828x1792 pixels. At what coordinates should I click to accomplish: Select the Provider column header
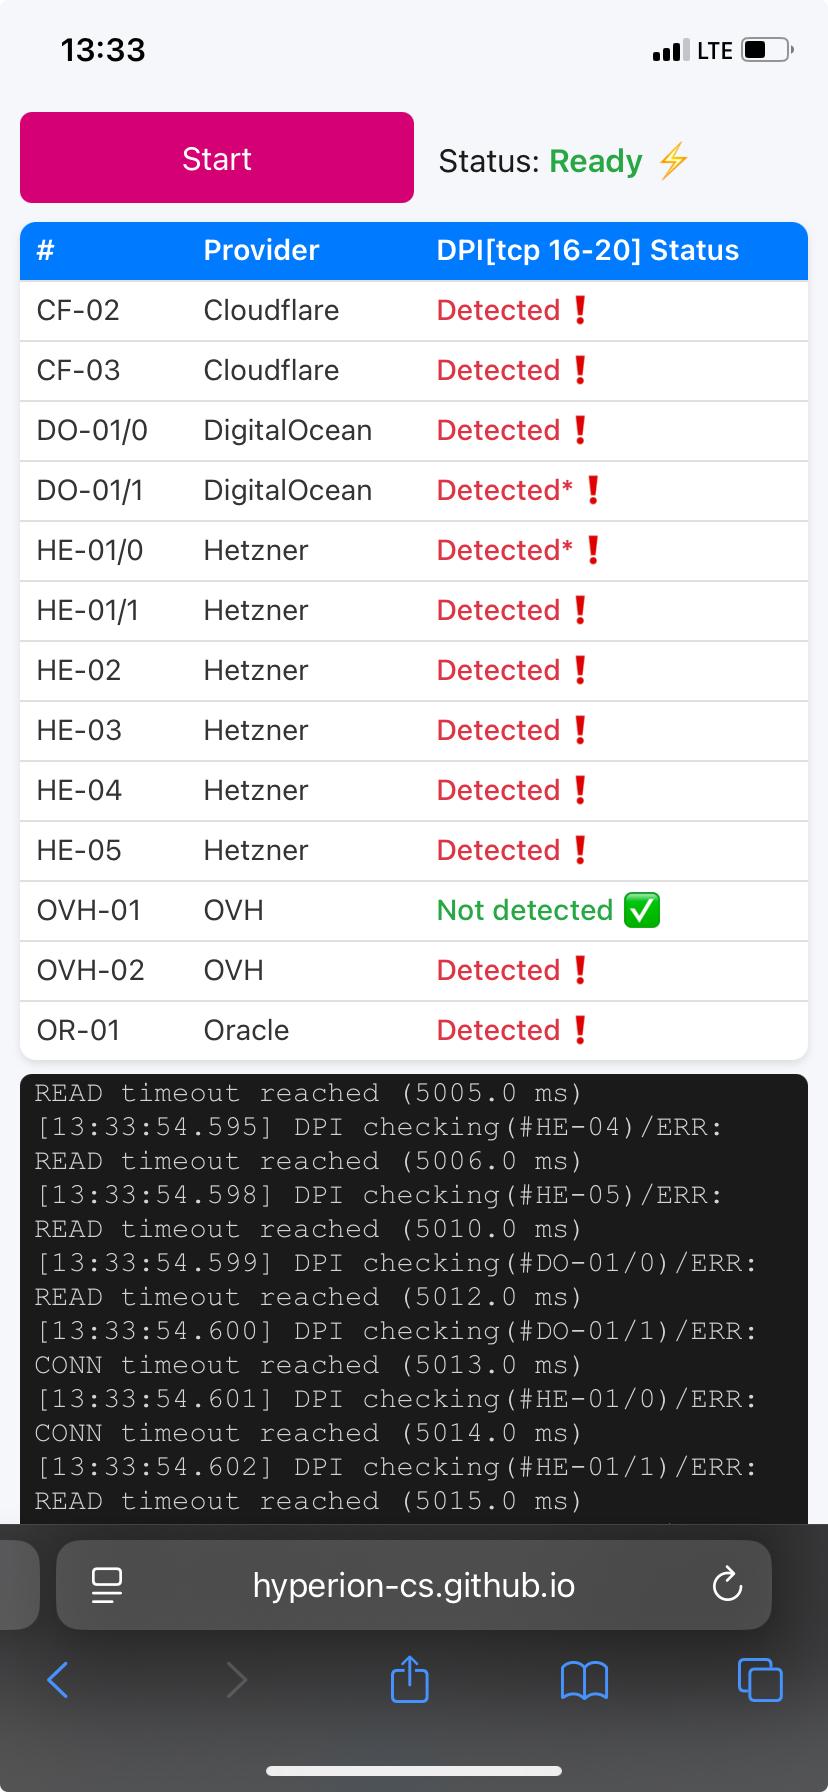click(x=261, y=250)
